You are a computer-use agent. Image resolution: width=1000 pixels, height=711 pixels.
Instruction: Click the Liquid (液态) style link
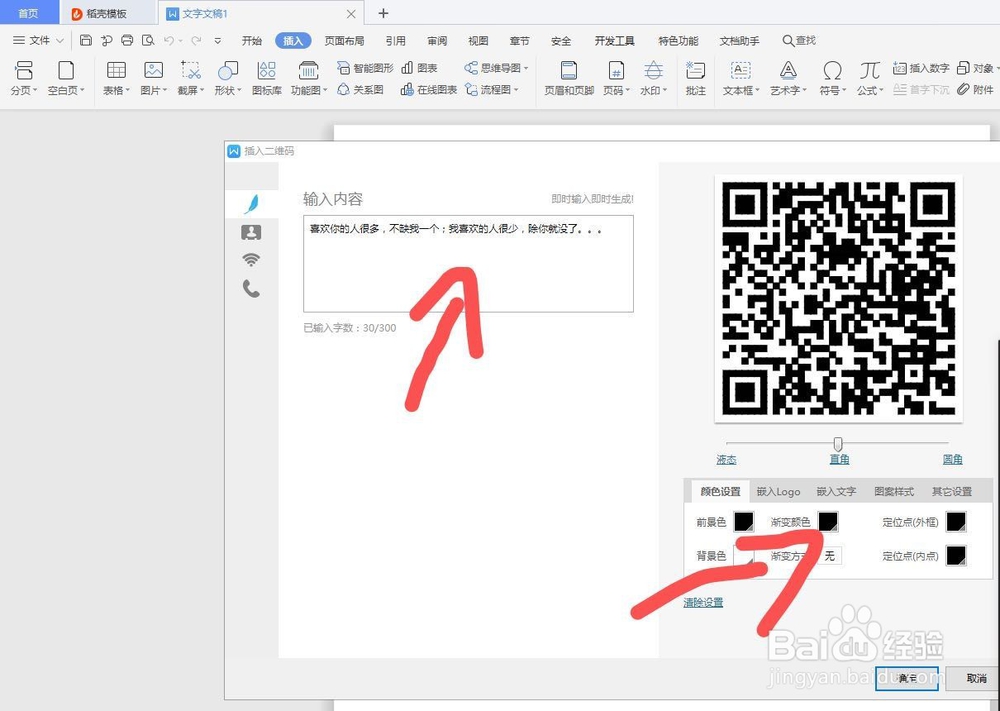(726, 459)
